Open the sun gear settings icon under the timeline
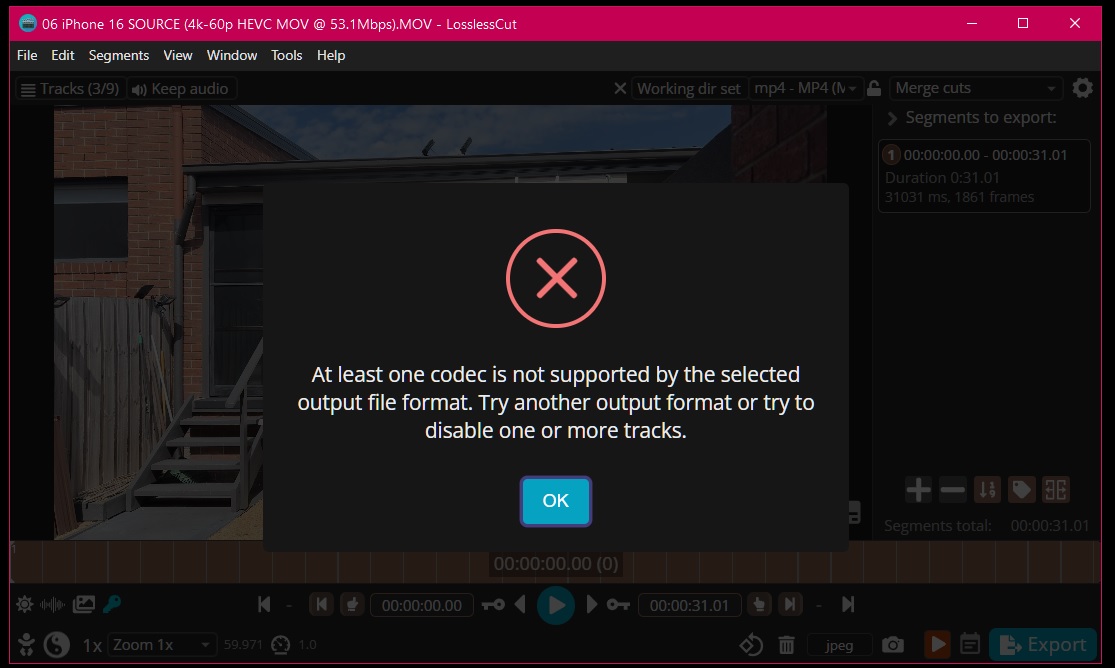This screenshot has height=668, width=1115. (x=25, y=605)
